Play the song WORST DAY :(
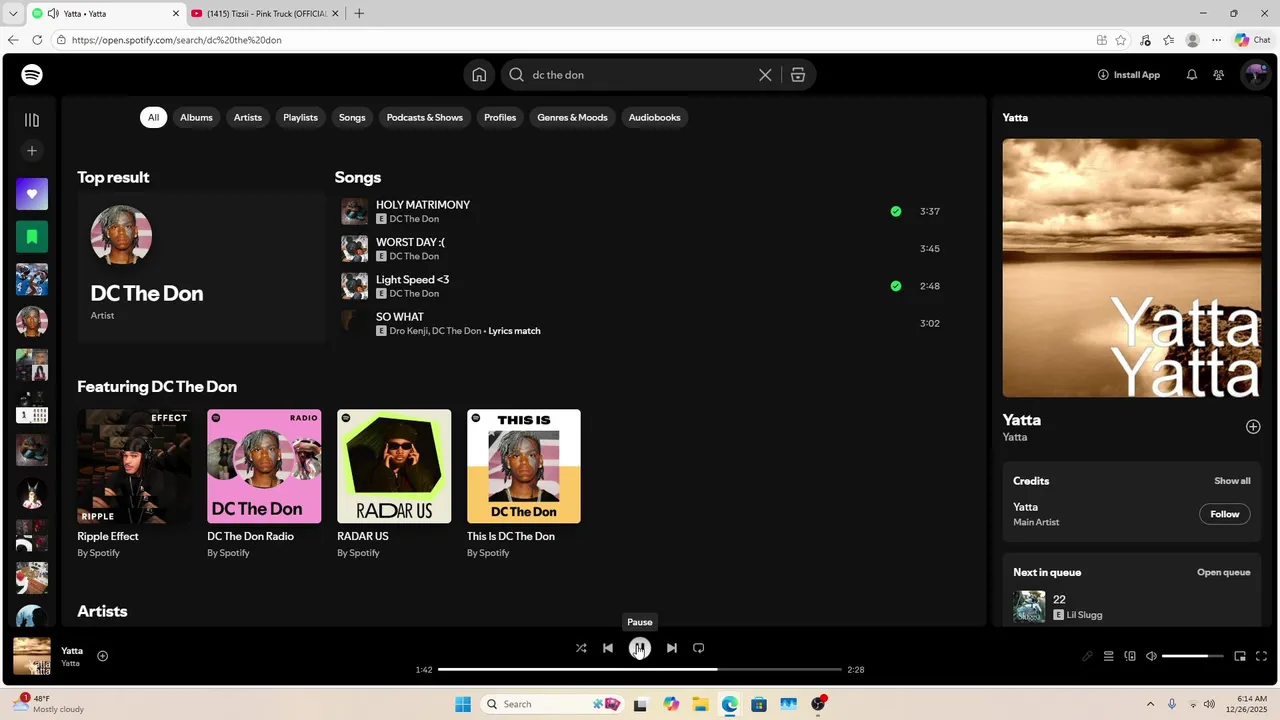The width and height of the screenshot is (1280, 720). (355, 249)
